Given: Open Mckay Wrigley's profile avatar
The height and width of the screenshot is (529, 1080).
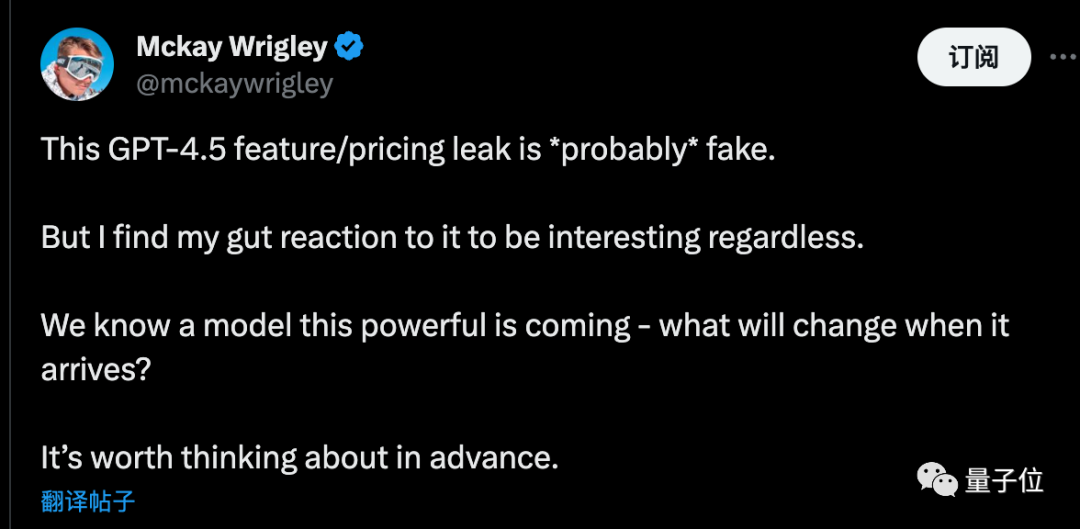Looking at the screenshot, I should point(78,65).
